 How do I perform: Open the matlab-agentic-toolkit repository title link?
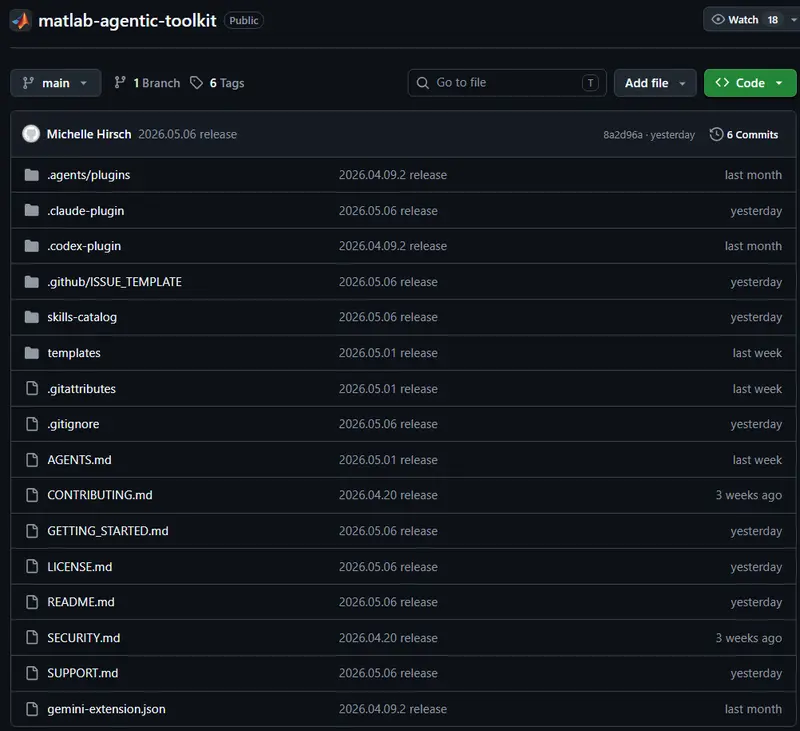coord(128,20)
